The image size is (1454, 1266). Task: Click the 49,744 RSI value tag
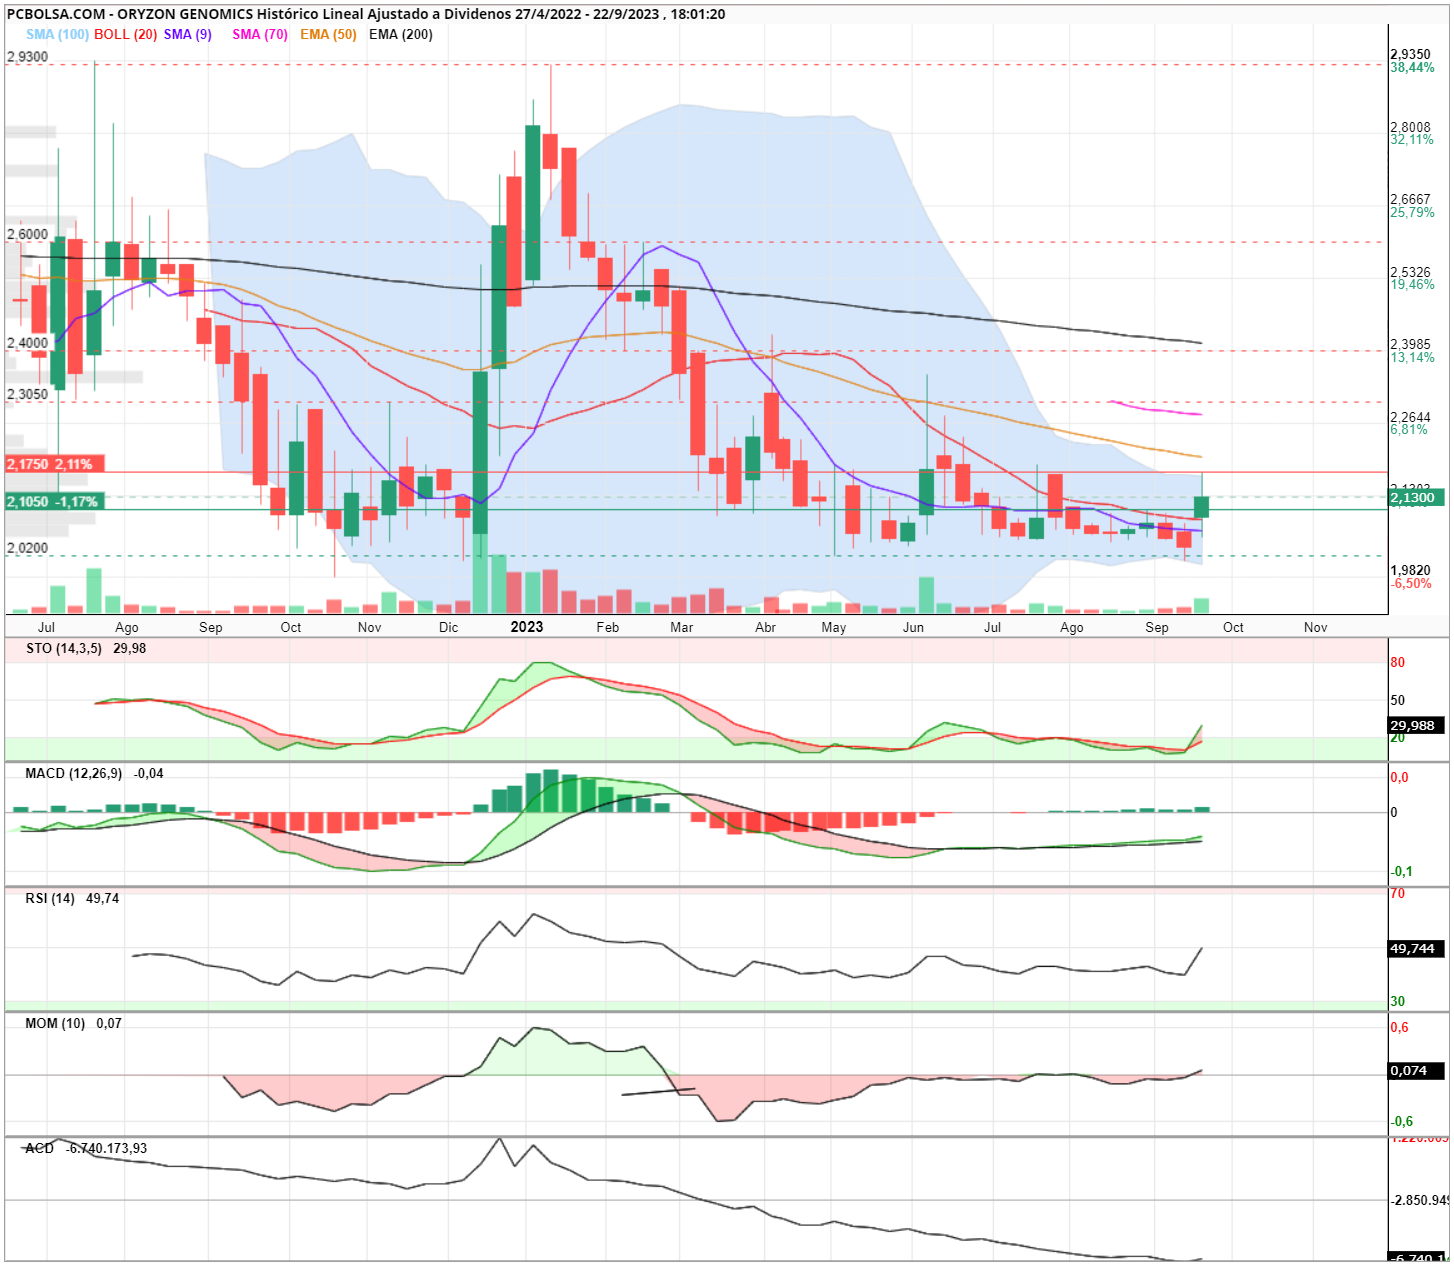click(x=1416, y=948)
